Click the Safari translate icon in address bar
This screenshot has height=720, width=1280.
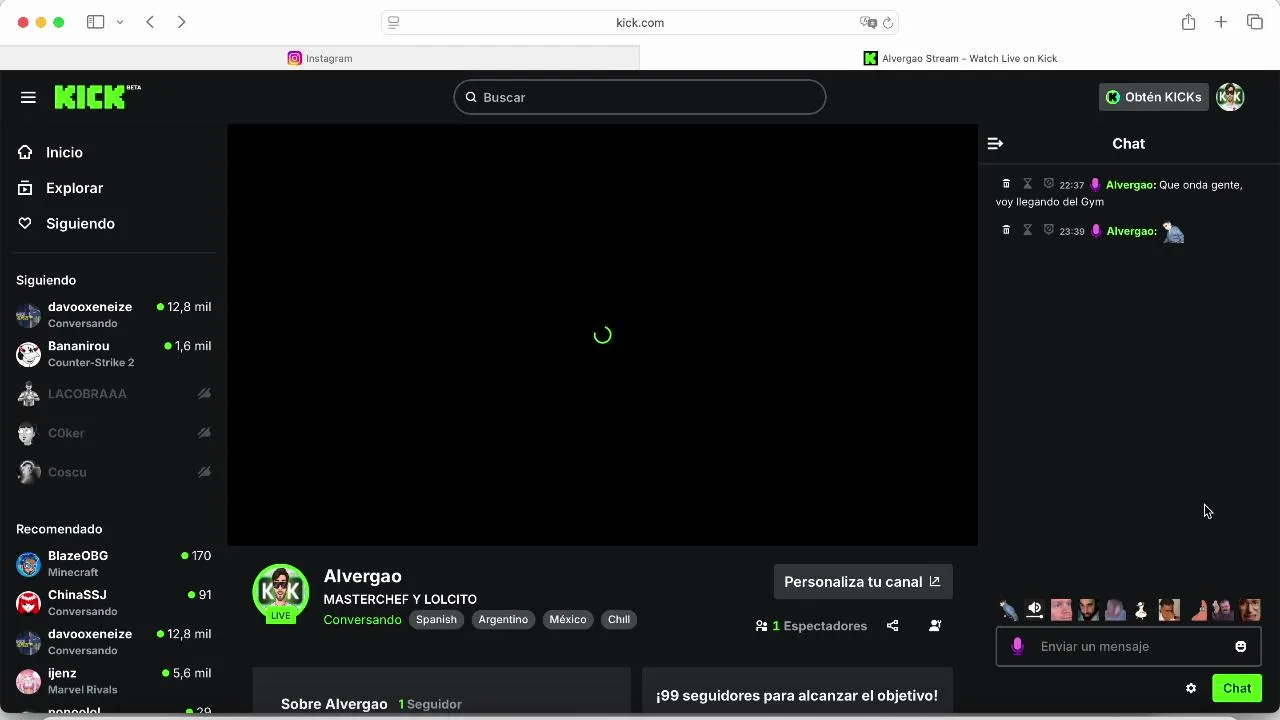(868, 22)
